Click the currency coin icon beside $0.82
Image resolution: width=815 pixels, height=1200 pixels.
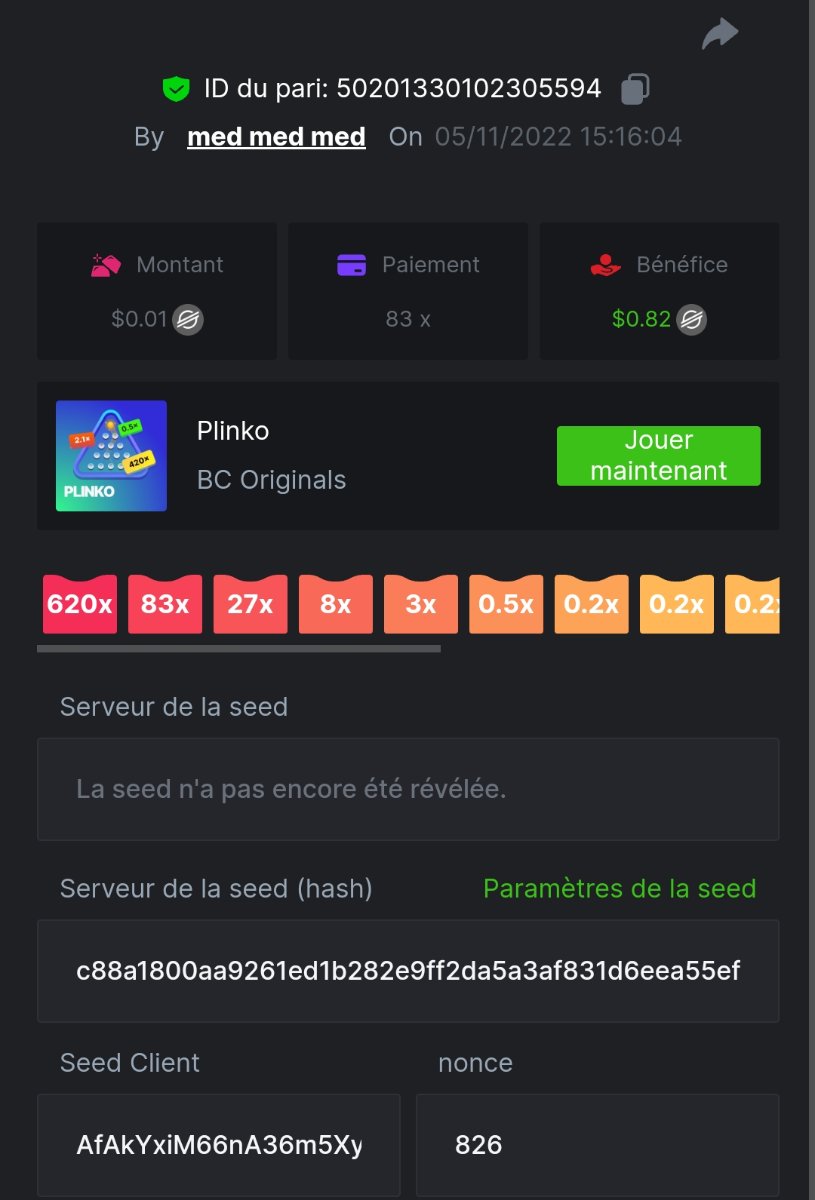(692, 320)
